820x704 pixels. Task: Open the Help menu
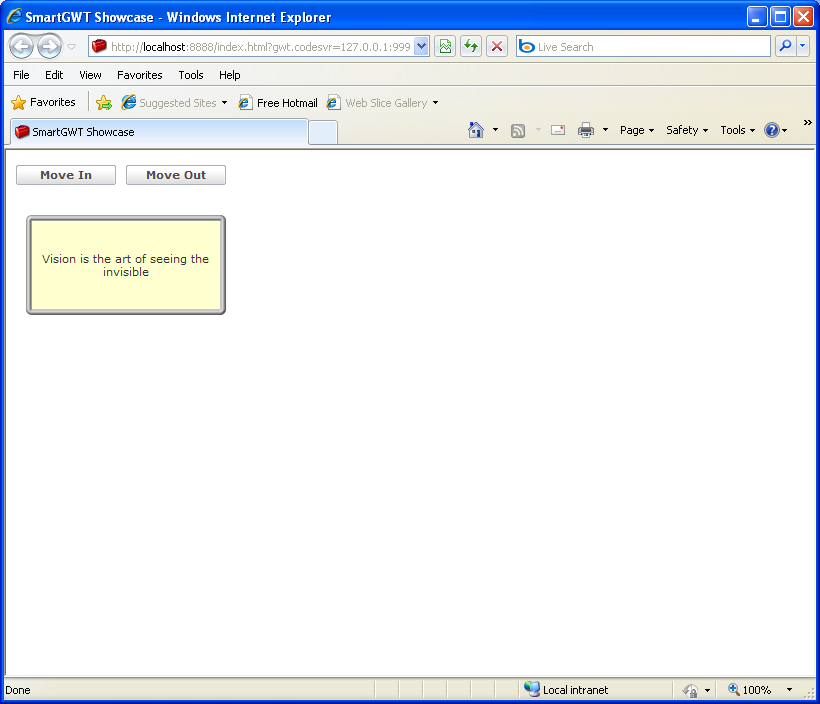(230, 75)
